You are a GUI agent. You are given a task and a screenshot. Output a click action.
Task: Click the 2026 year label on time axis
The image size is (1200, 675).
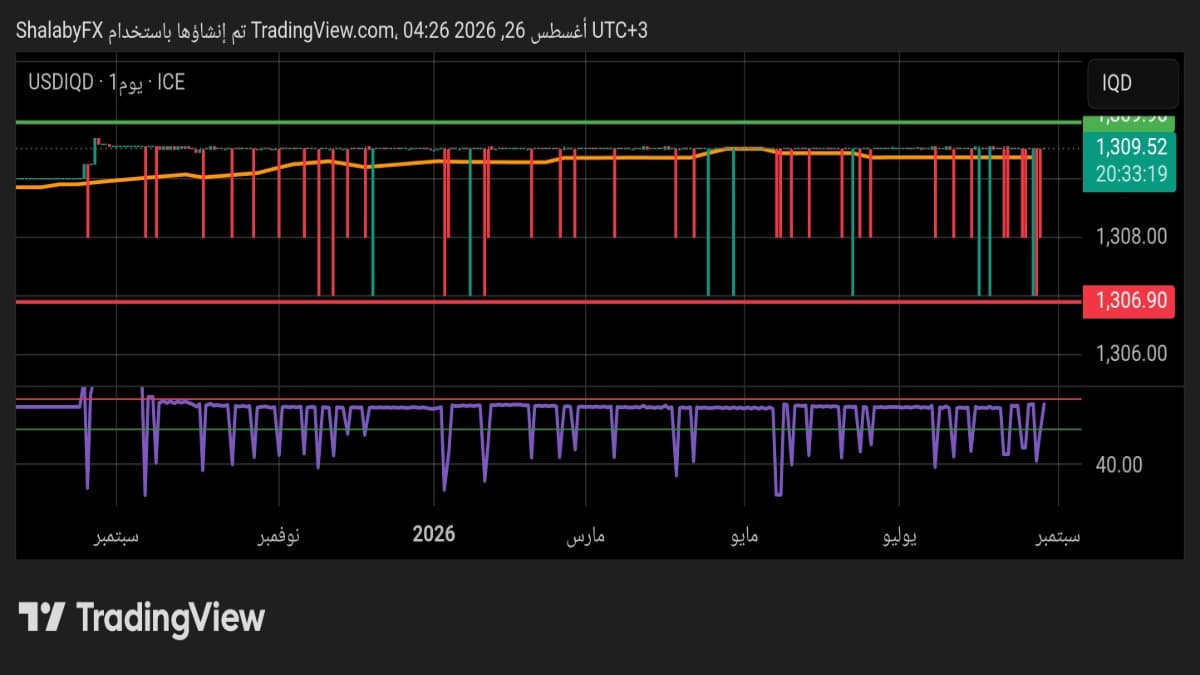coord(434,533)
